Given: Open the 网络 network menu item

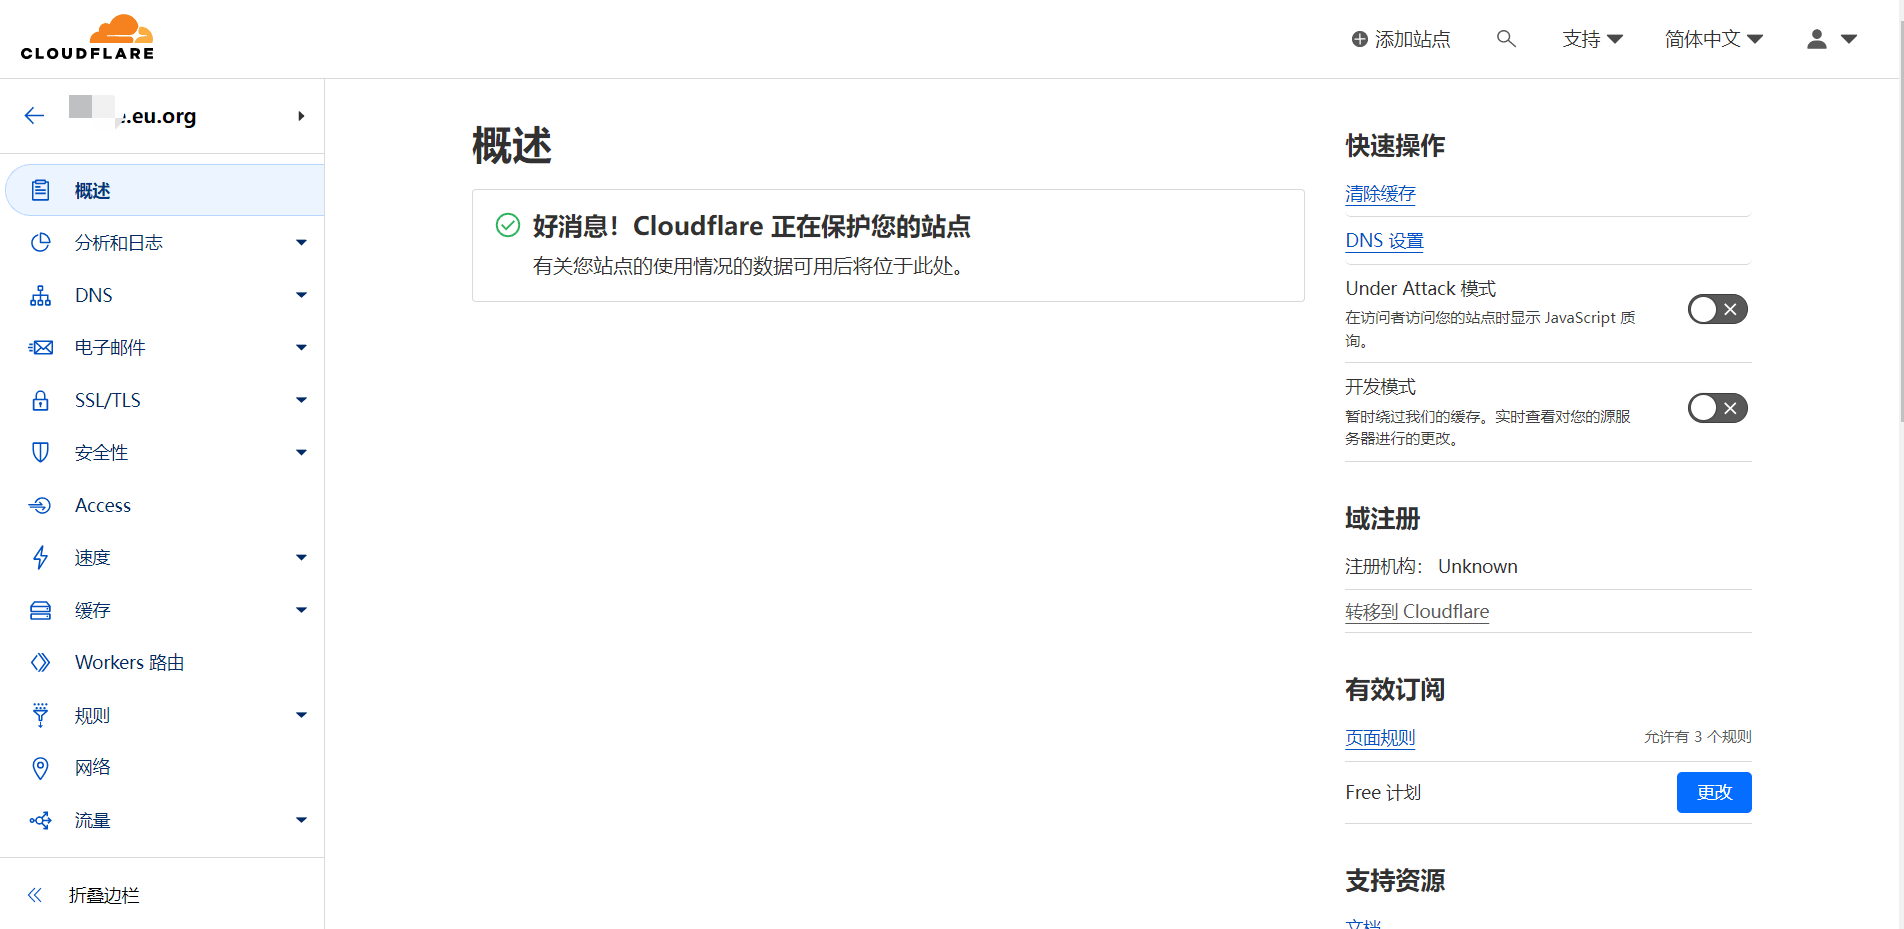Looking at the screenshot, I should (92, 768).
